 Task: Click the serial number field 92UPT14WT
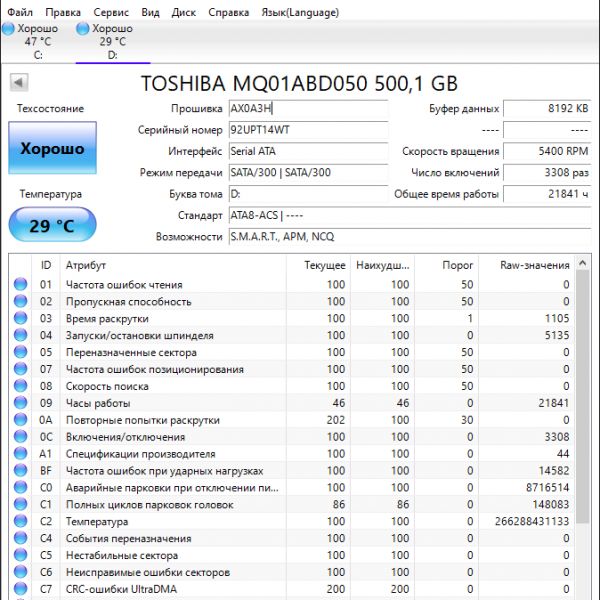306,131
